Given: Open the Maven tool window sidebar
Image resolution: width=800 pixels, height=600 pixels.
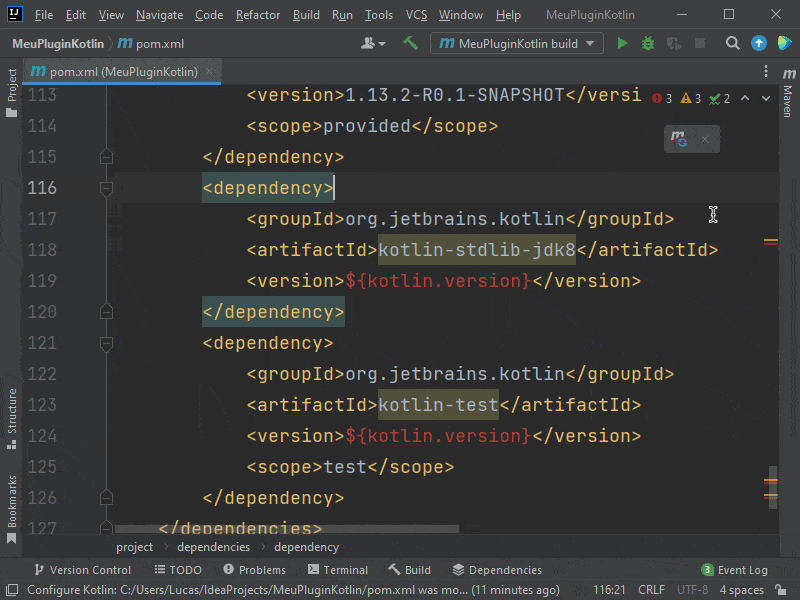Looking at the screenshot, I should 788,100.
